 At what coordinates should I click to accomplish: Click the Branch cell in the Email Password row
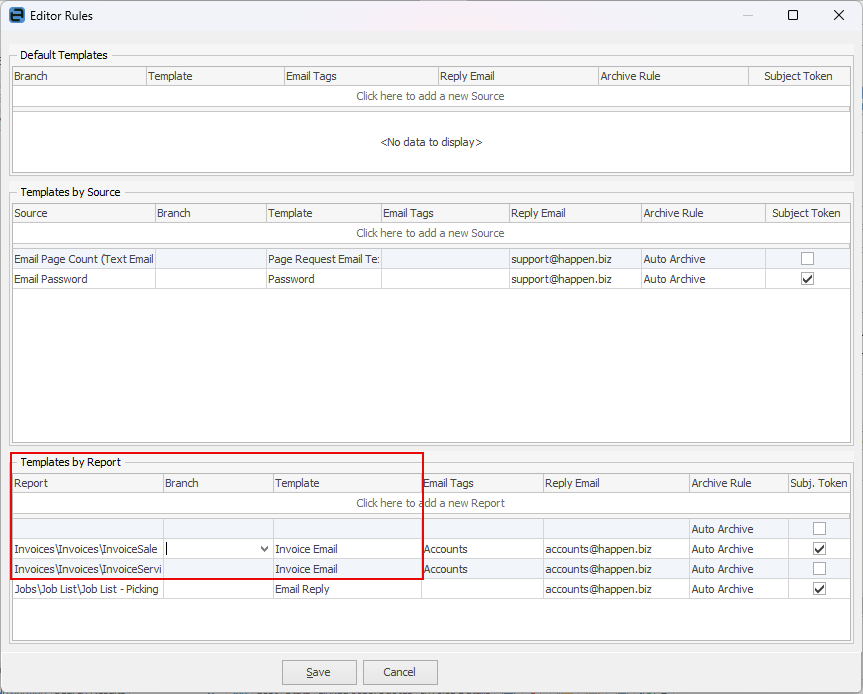211,279
